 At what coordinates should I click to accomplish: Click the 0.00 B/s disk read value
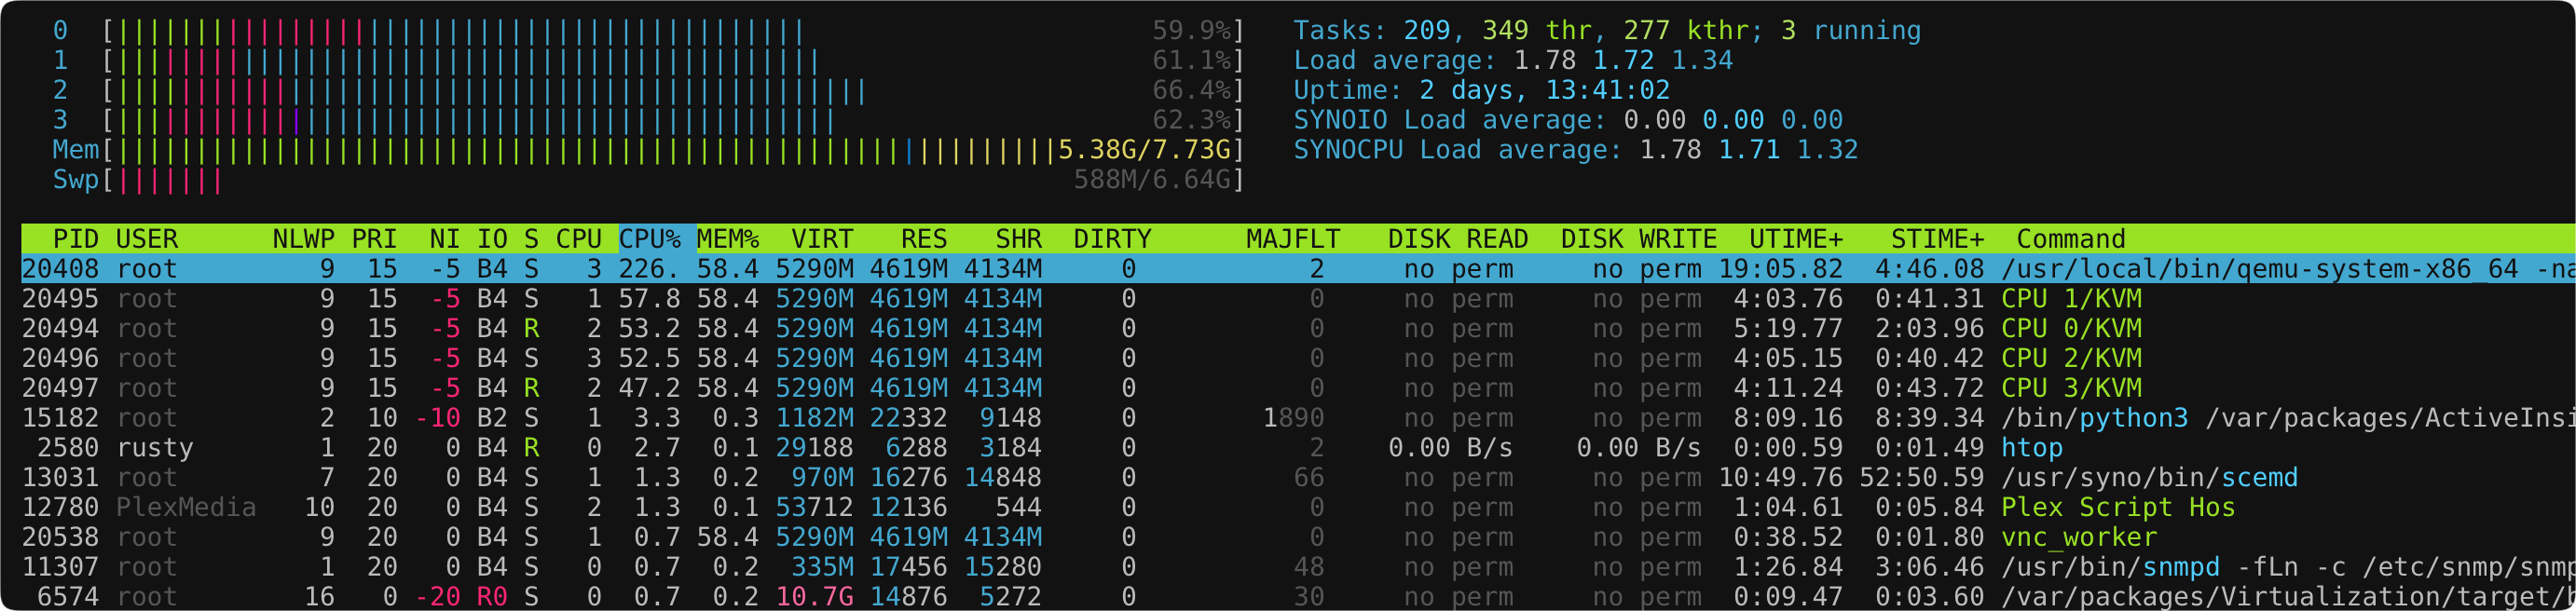click(1450, 448)
